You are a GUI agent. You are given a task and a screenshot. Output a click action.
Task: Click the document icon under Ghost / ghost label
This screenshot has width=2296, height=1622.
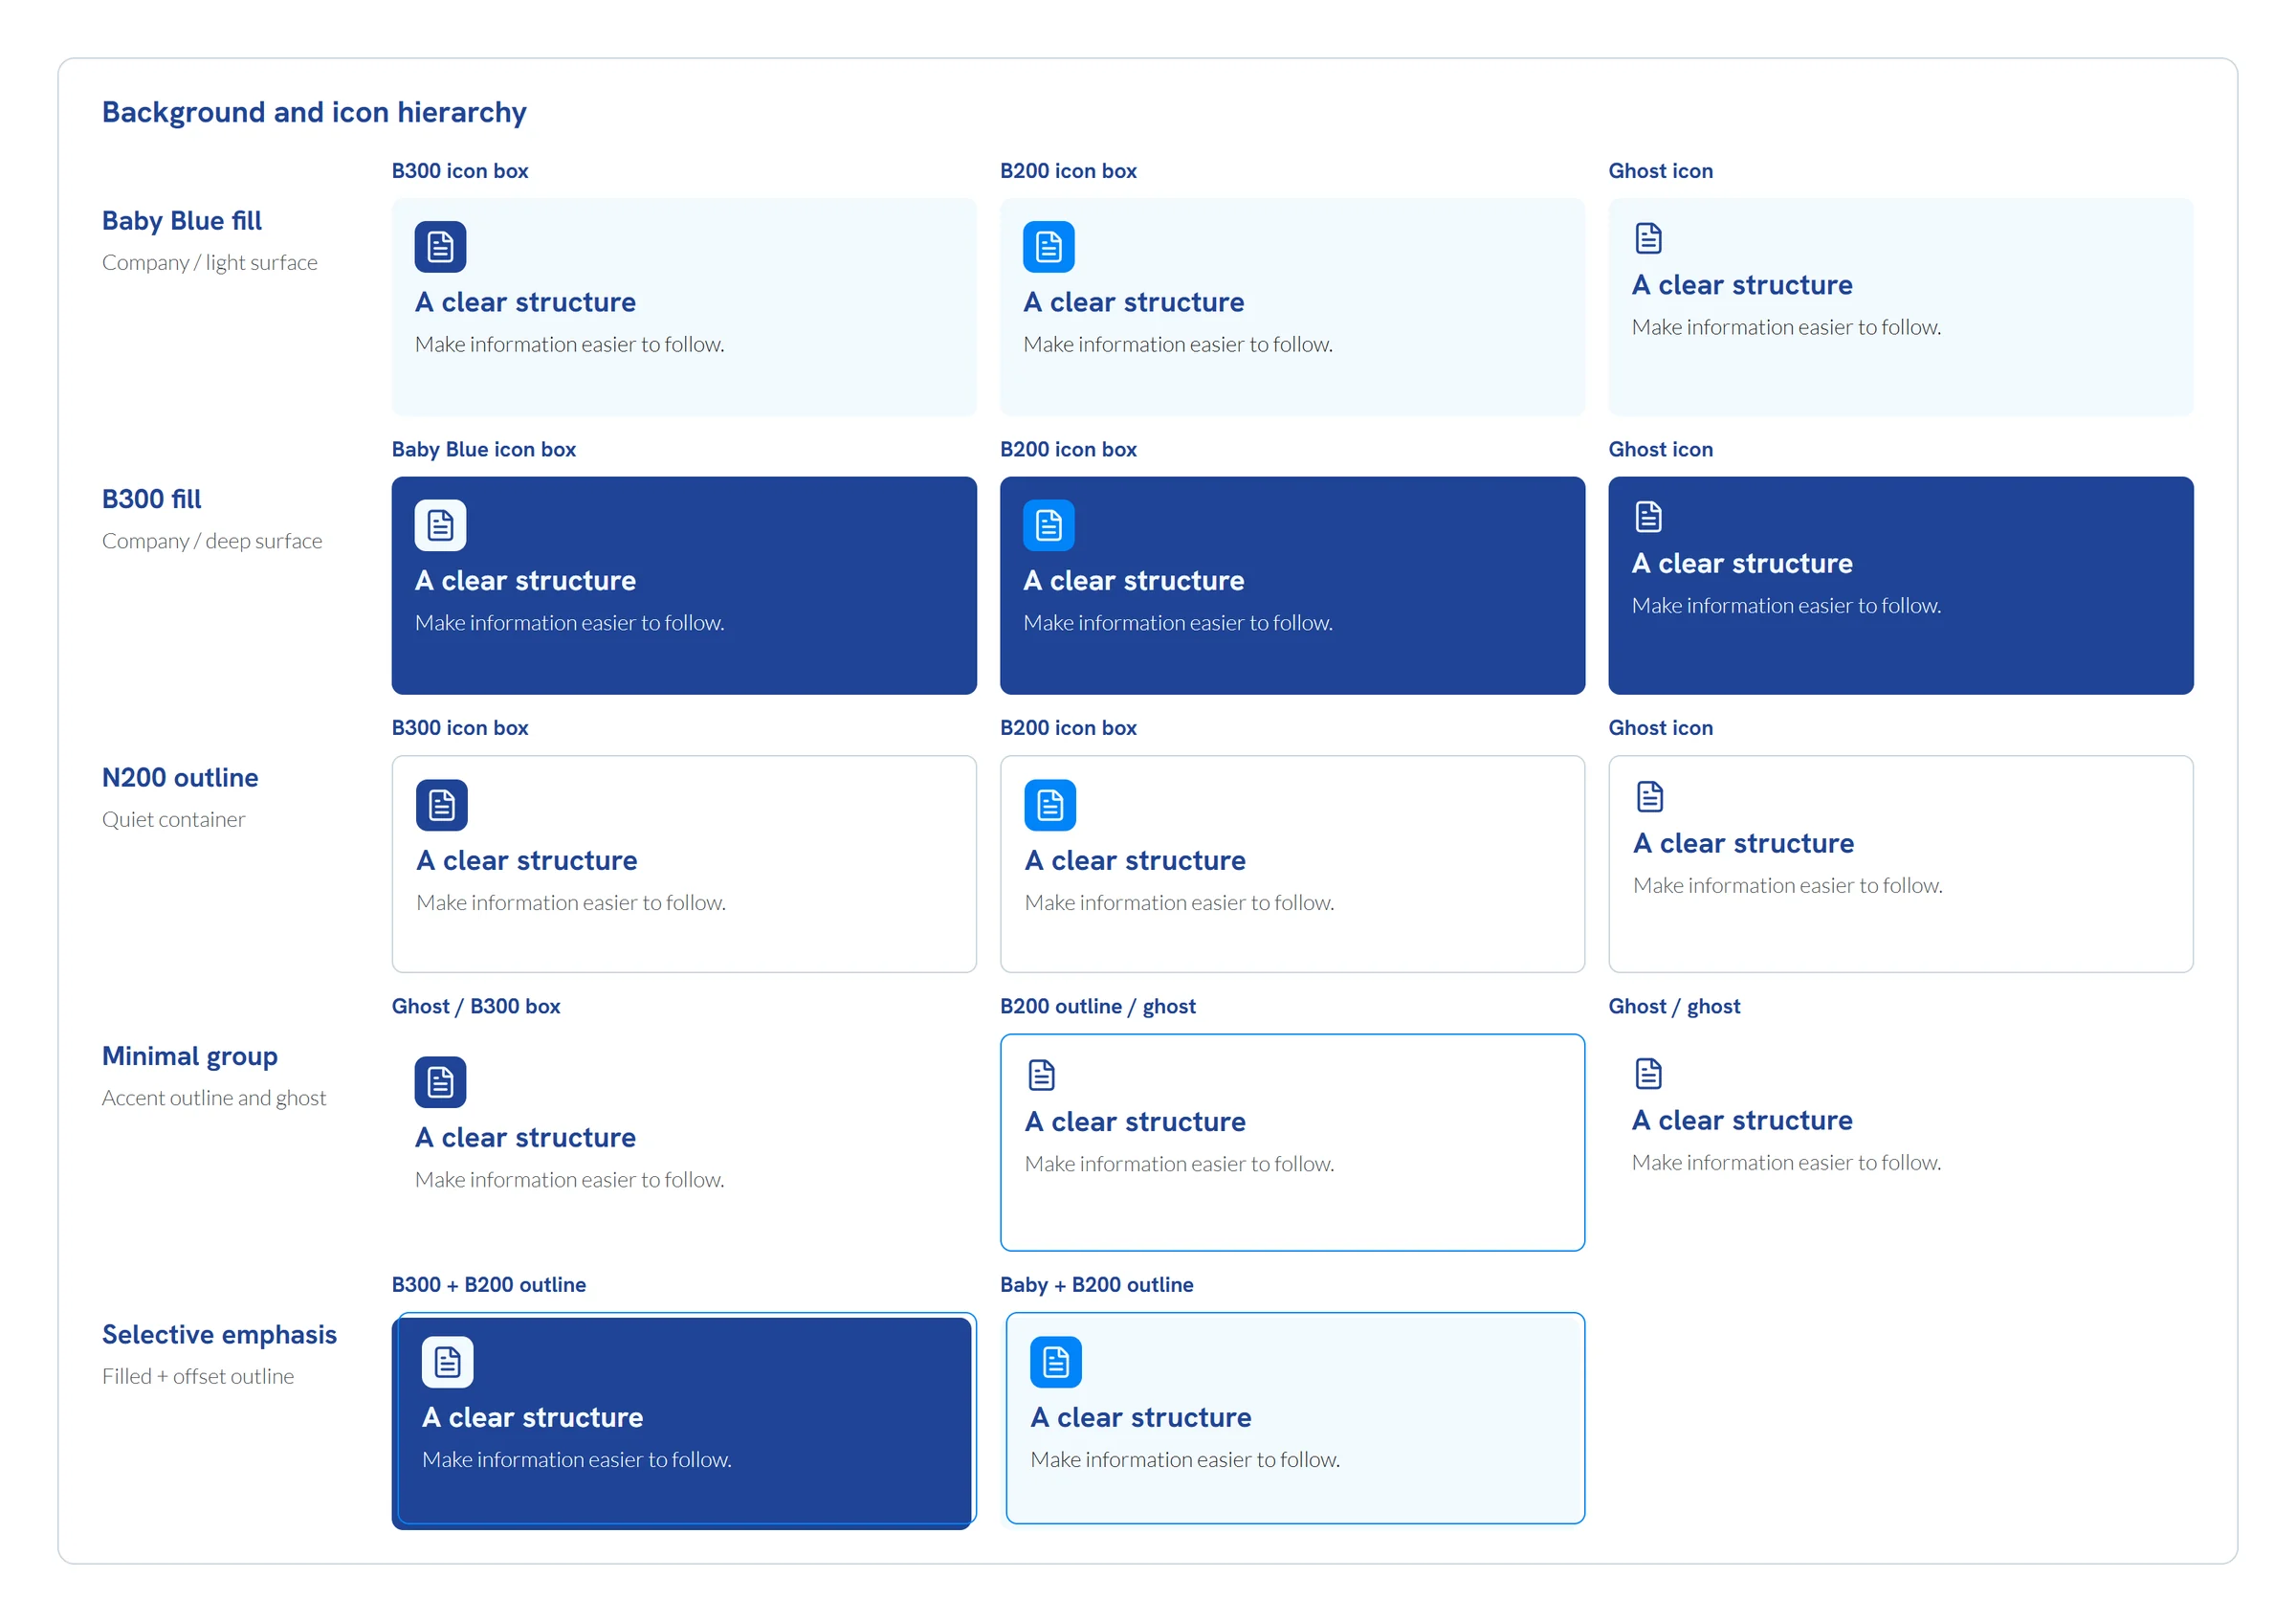coord(1648,1074)
